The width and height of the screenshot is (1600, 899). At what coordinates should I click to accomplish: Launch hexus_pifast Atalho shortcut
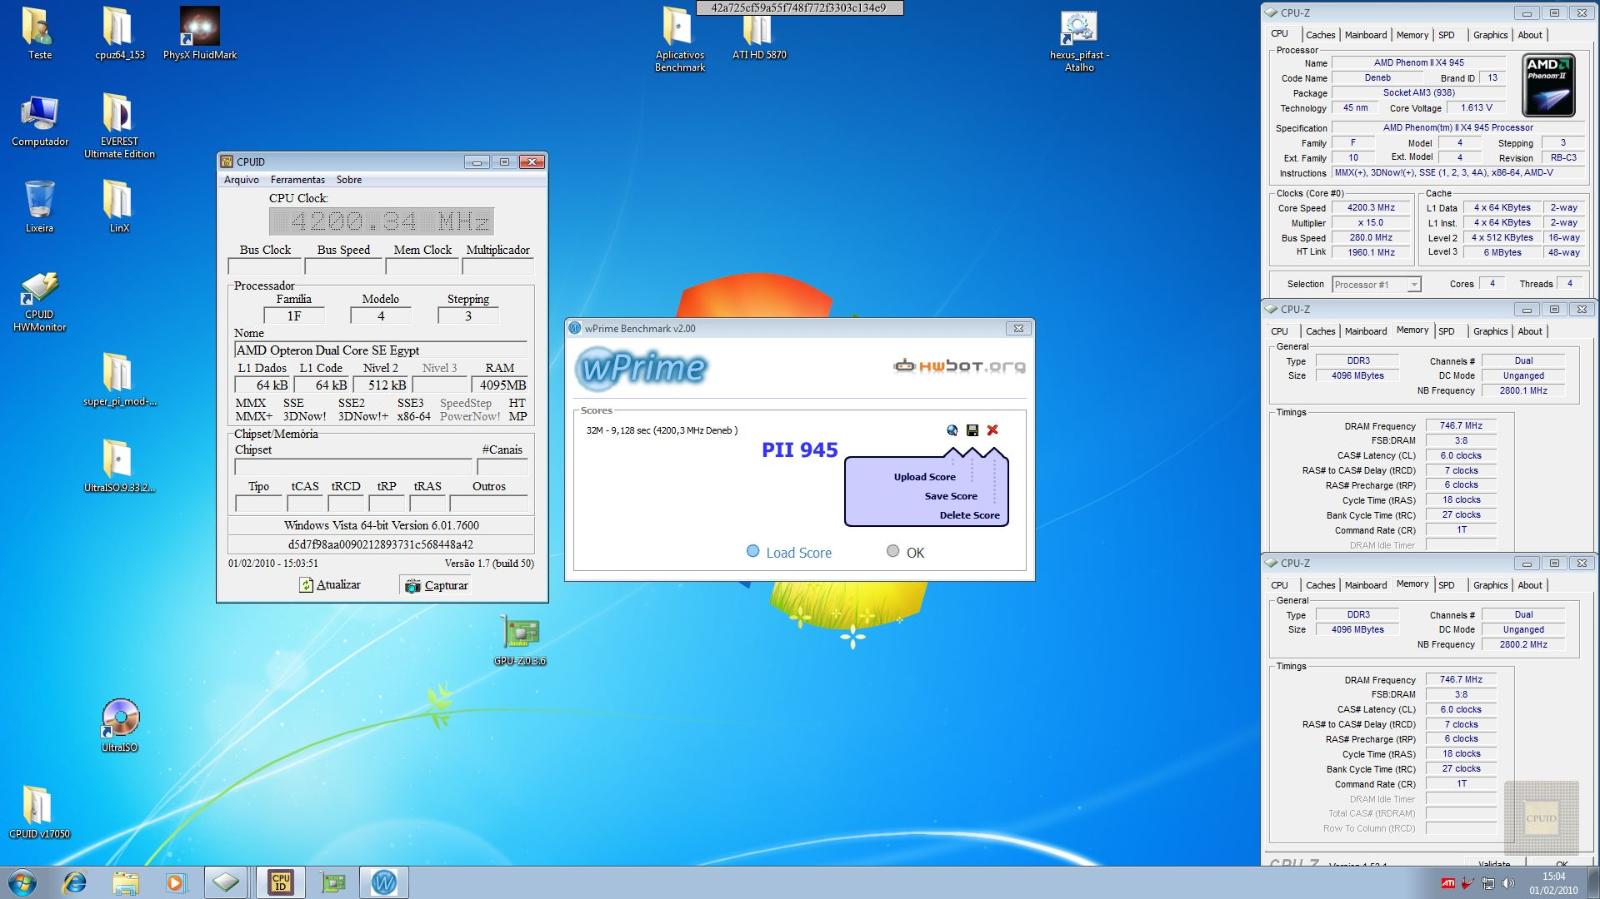tap(1079, 40)
